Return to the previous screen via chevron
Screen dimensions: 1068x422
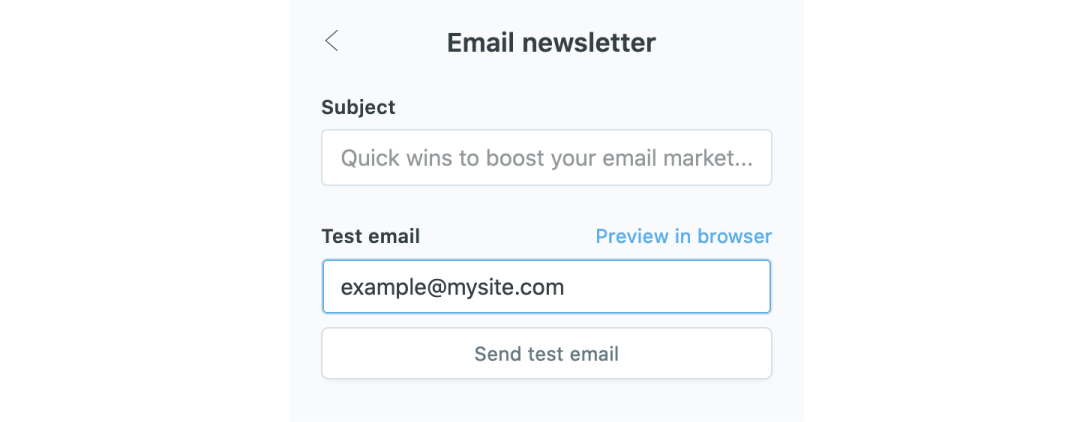[332, 41]
